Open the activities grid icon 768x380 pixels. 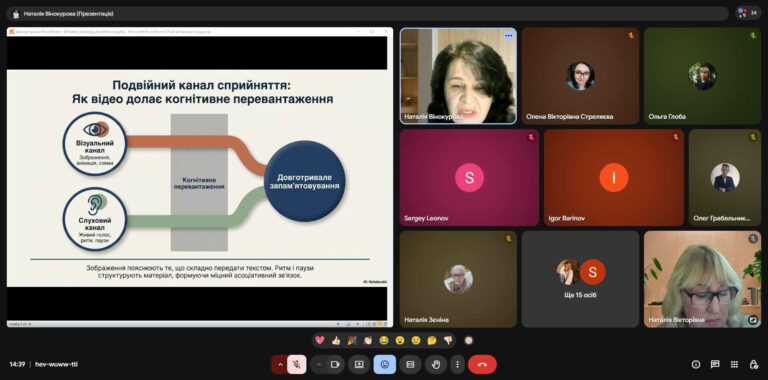[734, 364]
